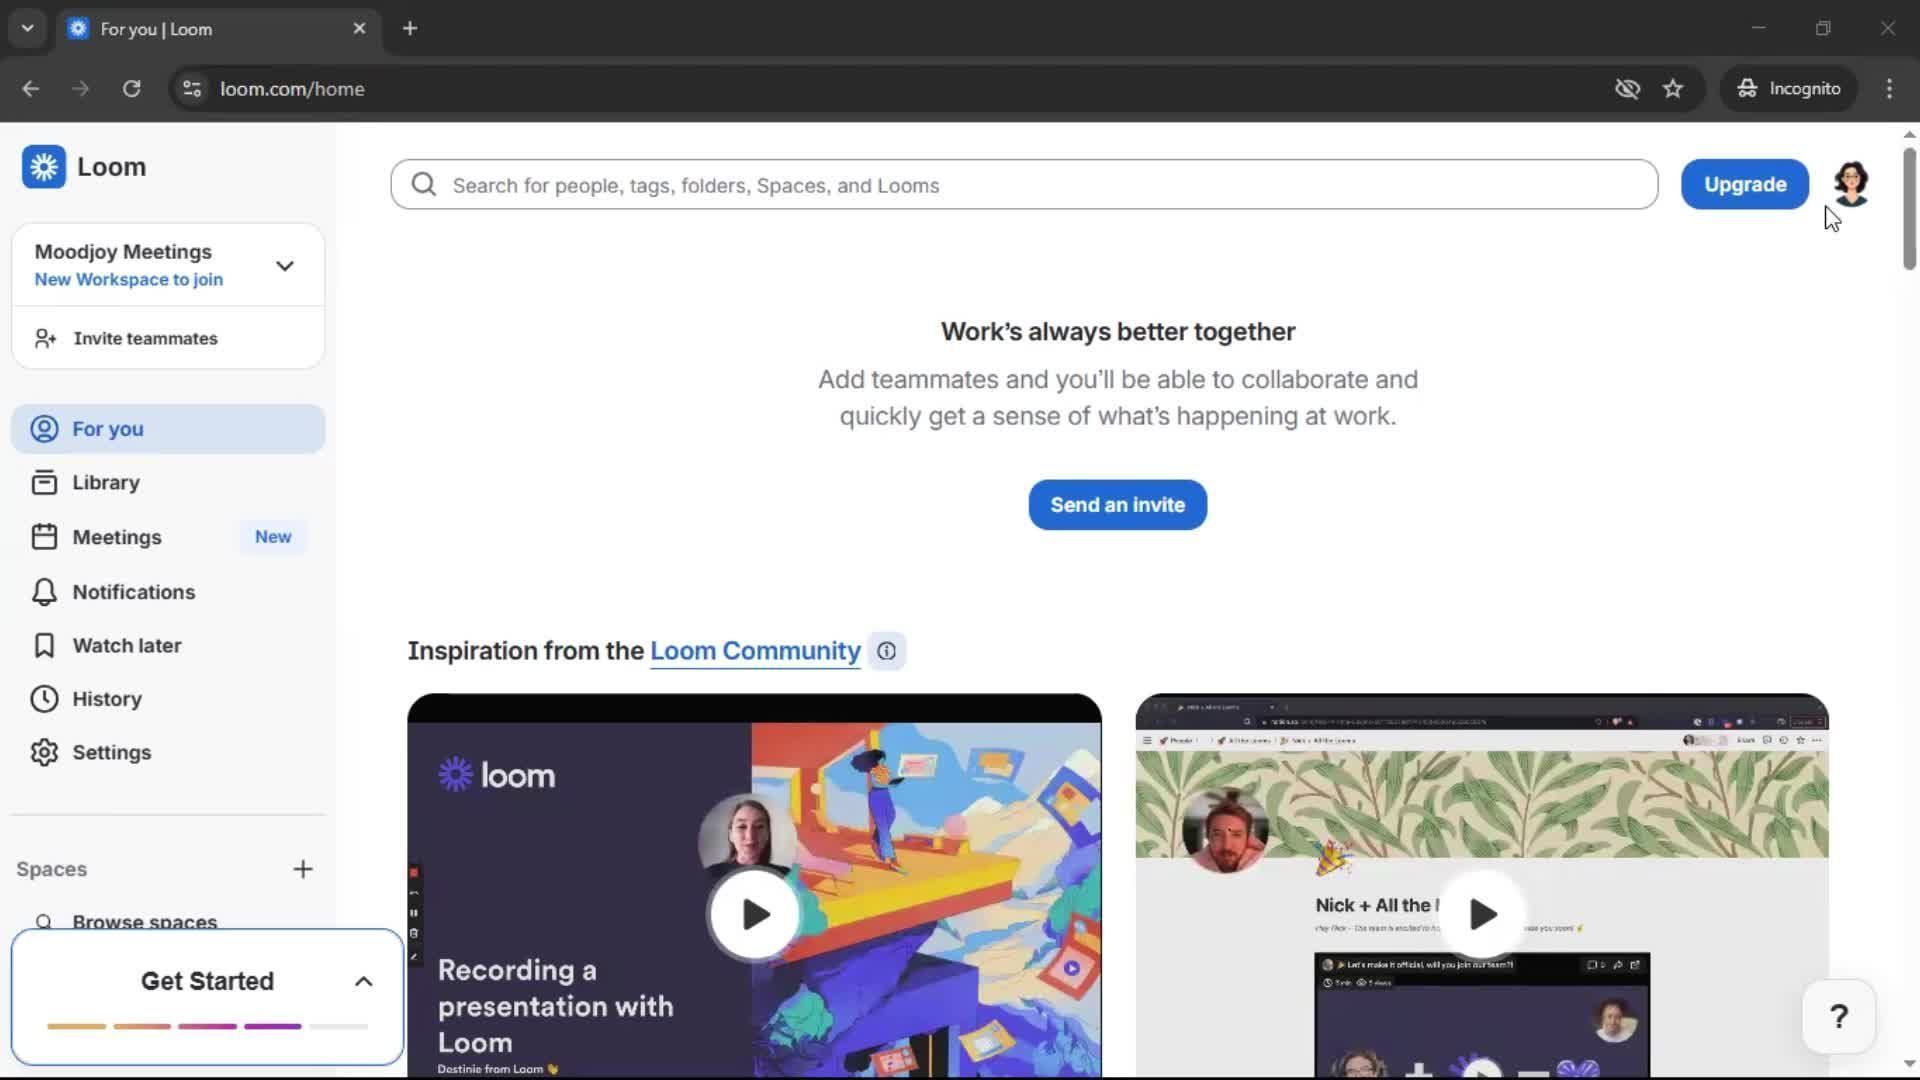Open the help question mark button

(x=1838, y=1017)
